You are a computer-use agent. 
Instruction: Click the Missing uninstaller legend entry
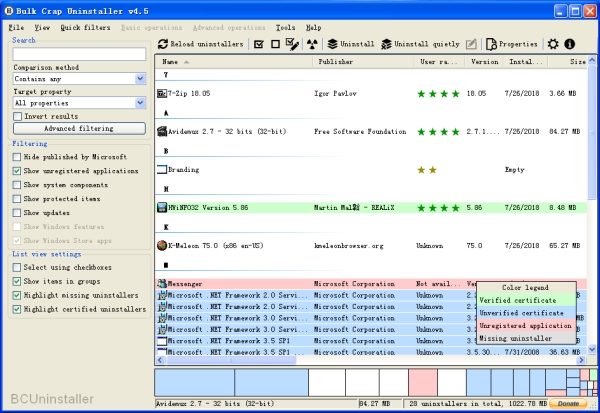(527, 338)
